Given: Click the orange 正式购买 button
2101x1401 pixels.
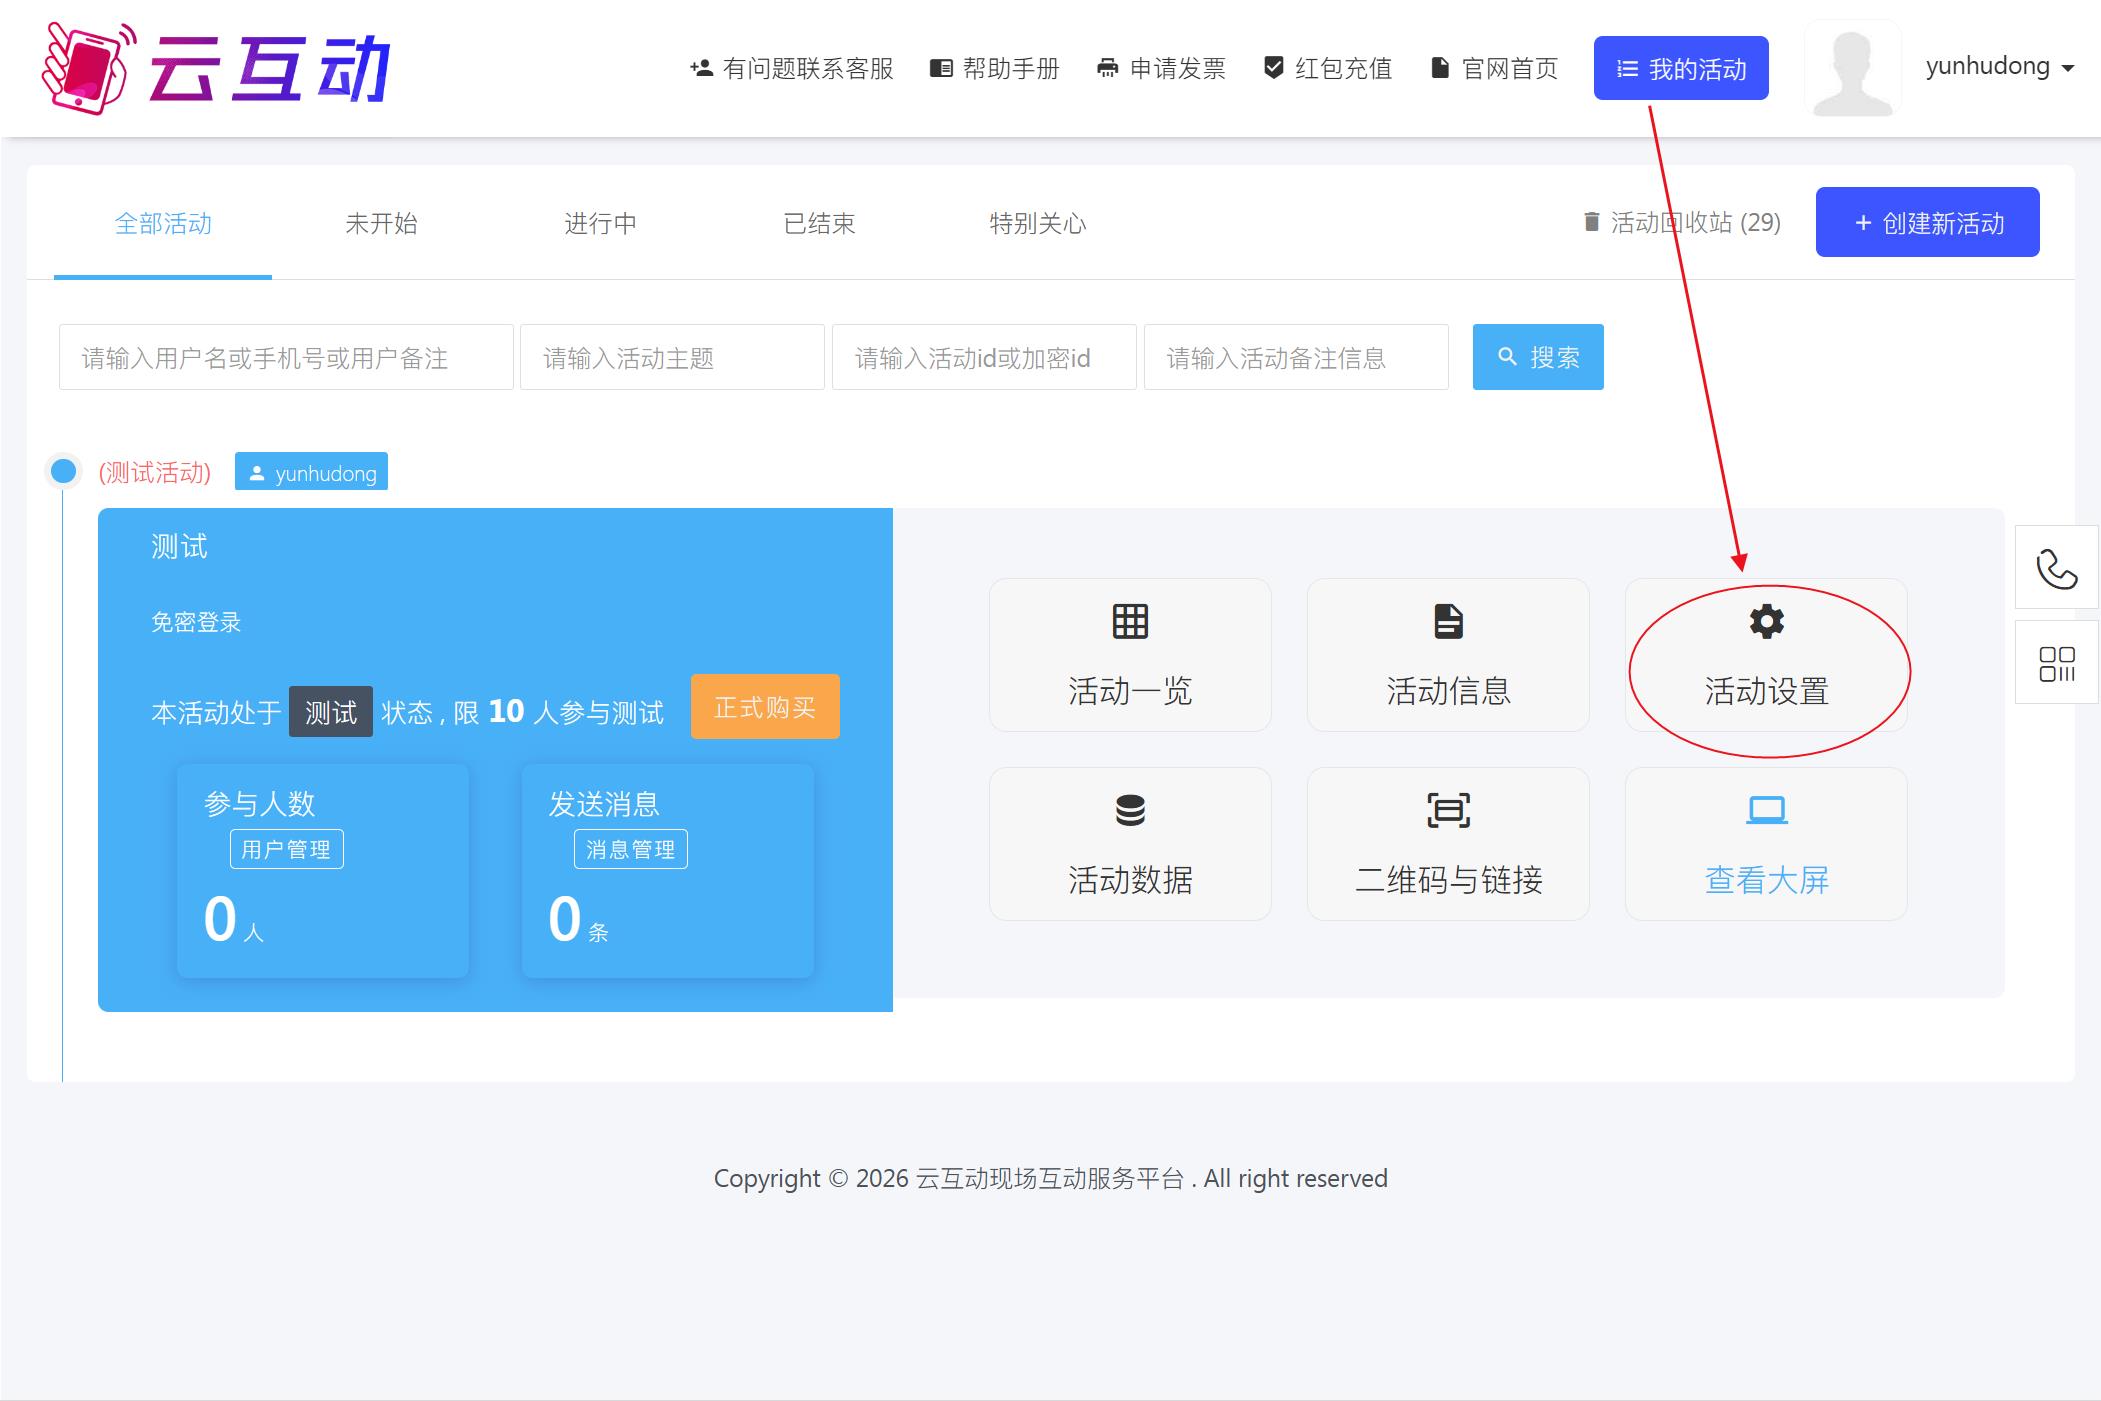Looking at the screenshot, I should 764,707.
